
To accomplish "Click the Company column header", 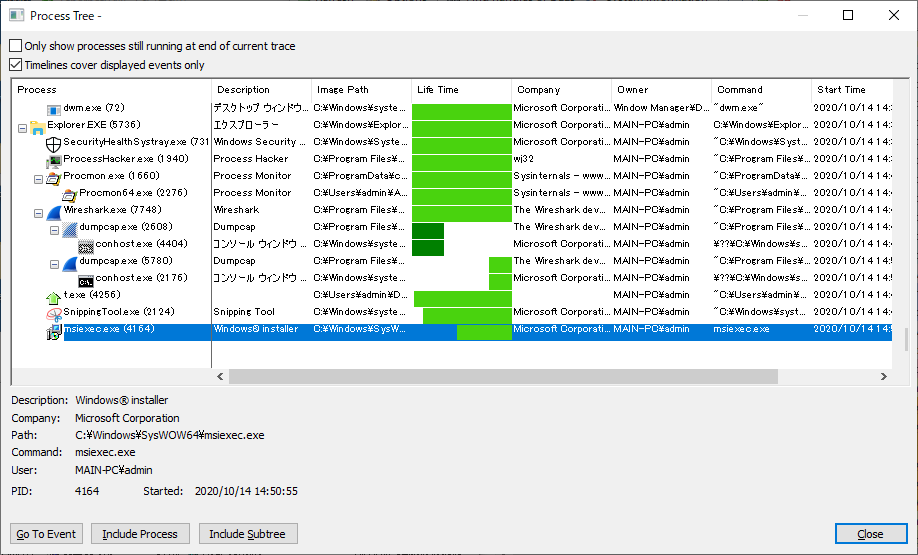I will pyautogui.click(x=561, y=90).
